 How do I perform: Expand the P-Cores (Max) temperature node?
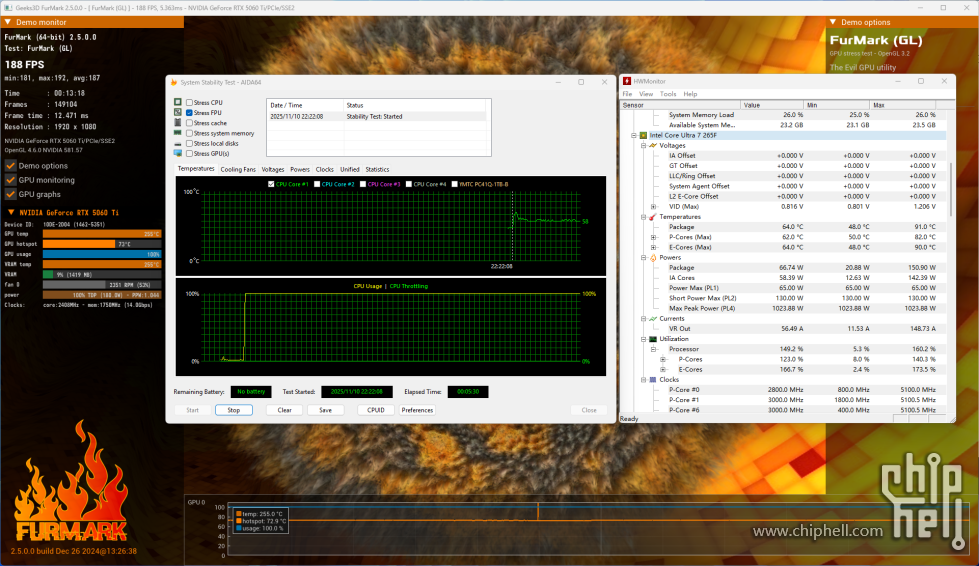(653, 237)
